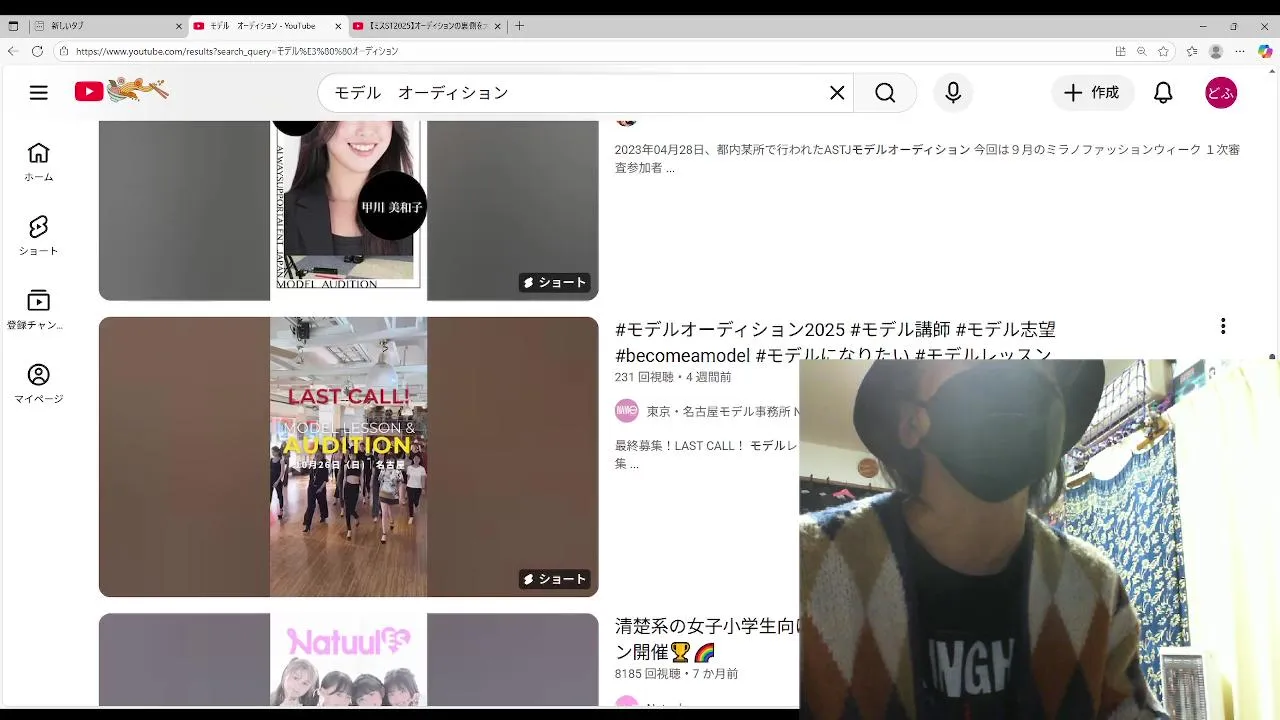Click the magnifier search button

click(885, 93)
